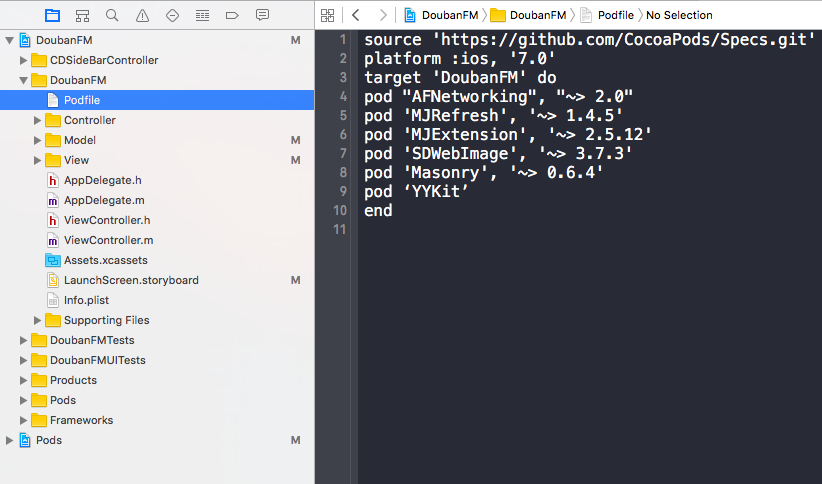This screenshot has width=822, height=484.
Task: Select the CDSideBarController folder row
Action: pos(157,60)
